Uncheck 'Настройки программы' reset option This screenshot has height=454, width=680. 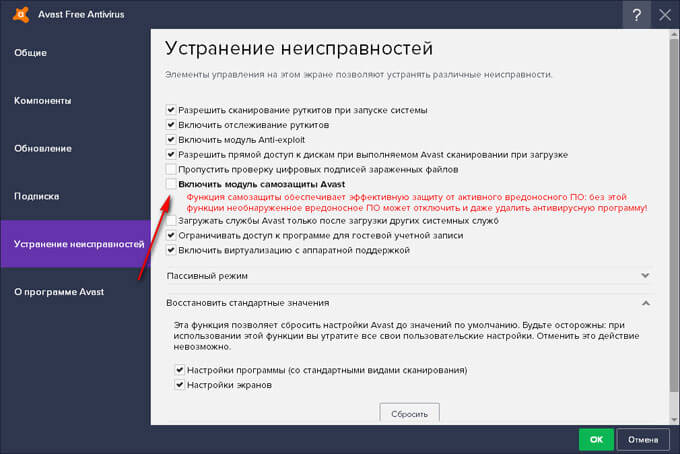click(x=180, y=370)
